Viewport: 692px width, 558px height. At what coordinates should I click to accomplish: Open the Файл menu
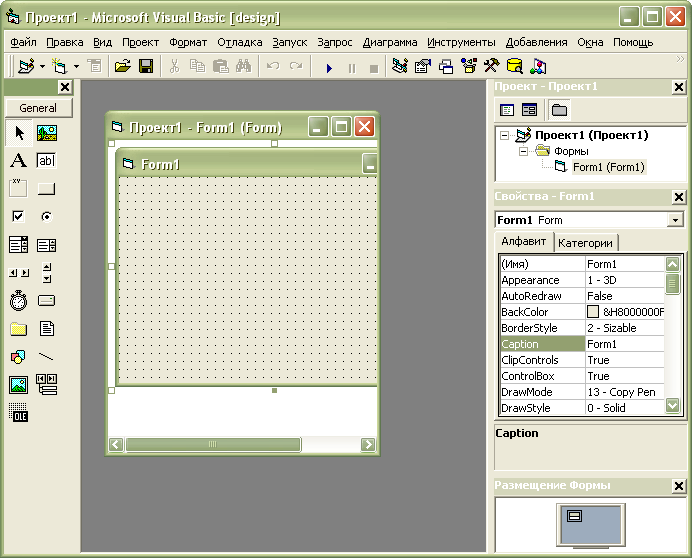(x=23, y=42)
